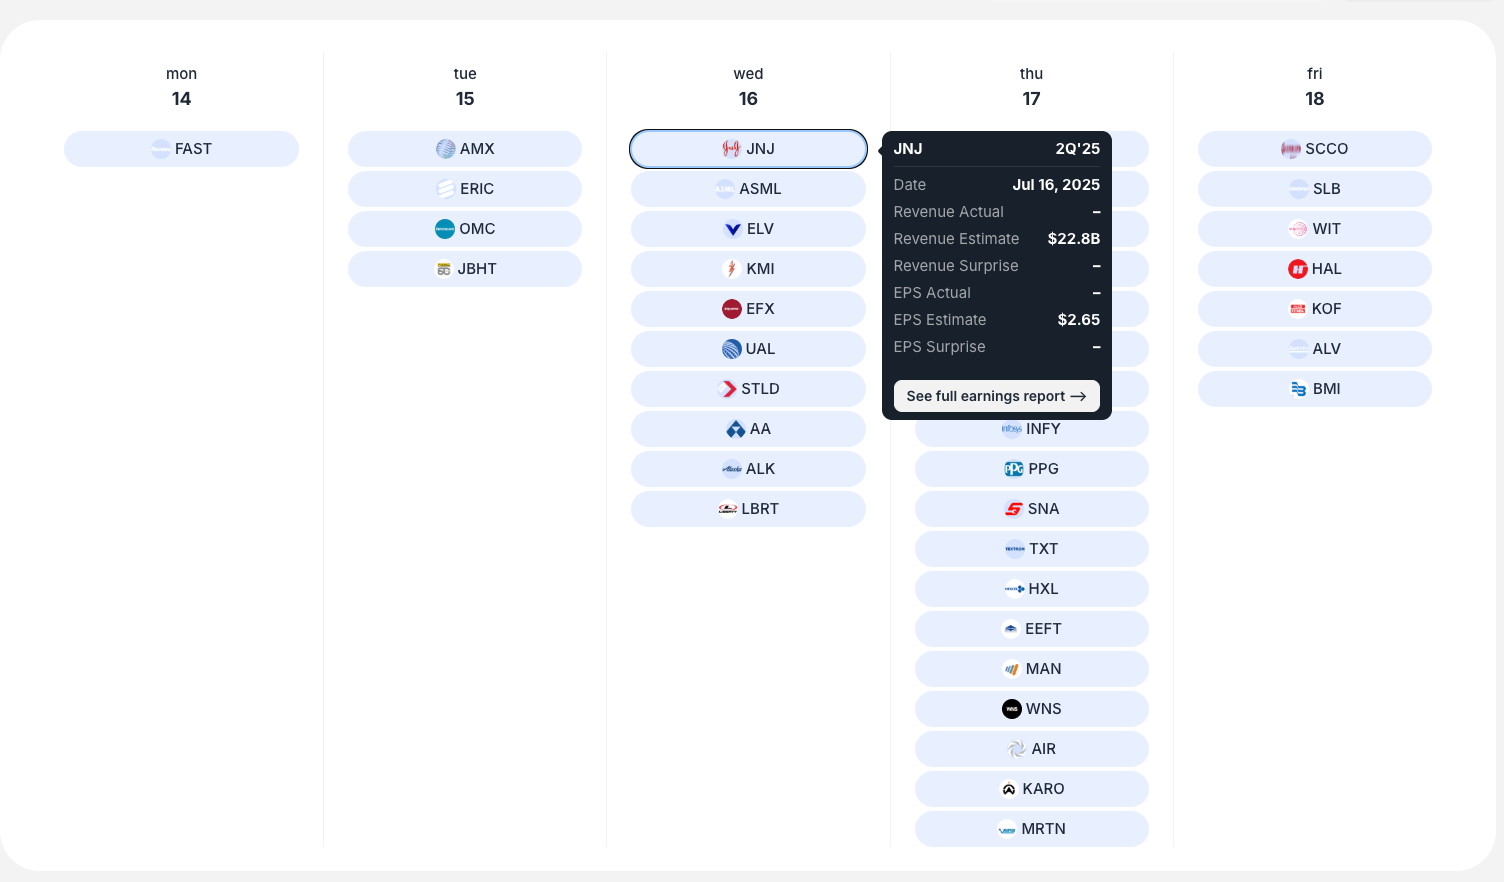Select the ASML earnings entry
Screen dimensions: 1504x882
pos(748,189)
